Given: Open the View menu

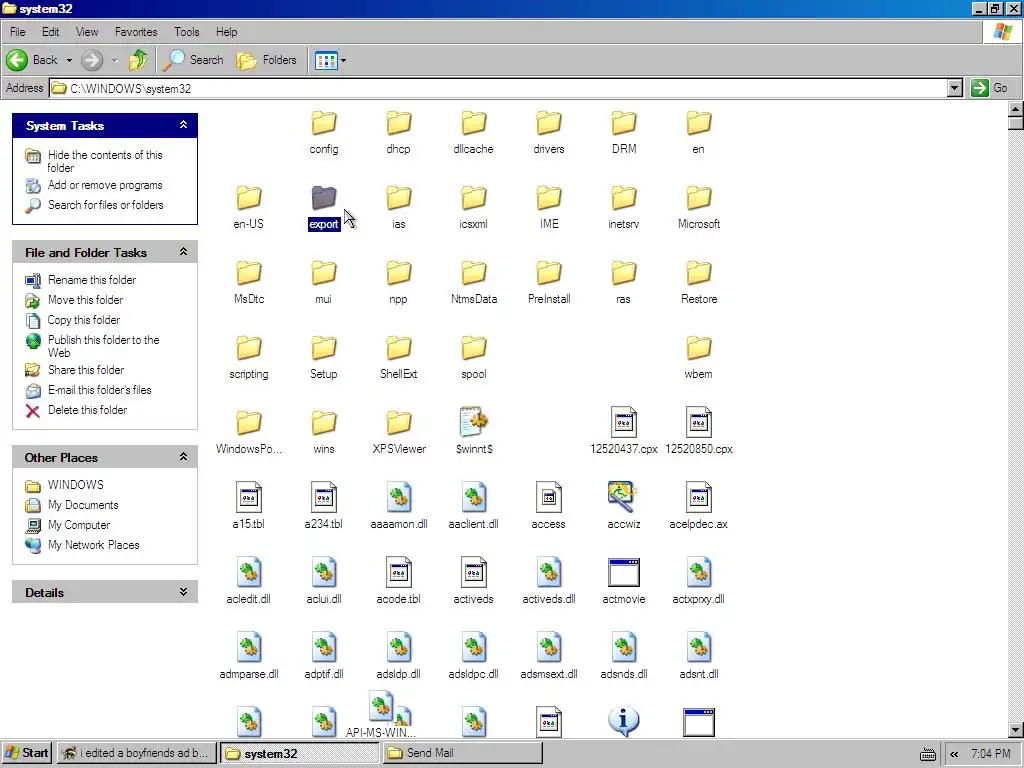Looking at the screenshot, I should (87, 32).
